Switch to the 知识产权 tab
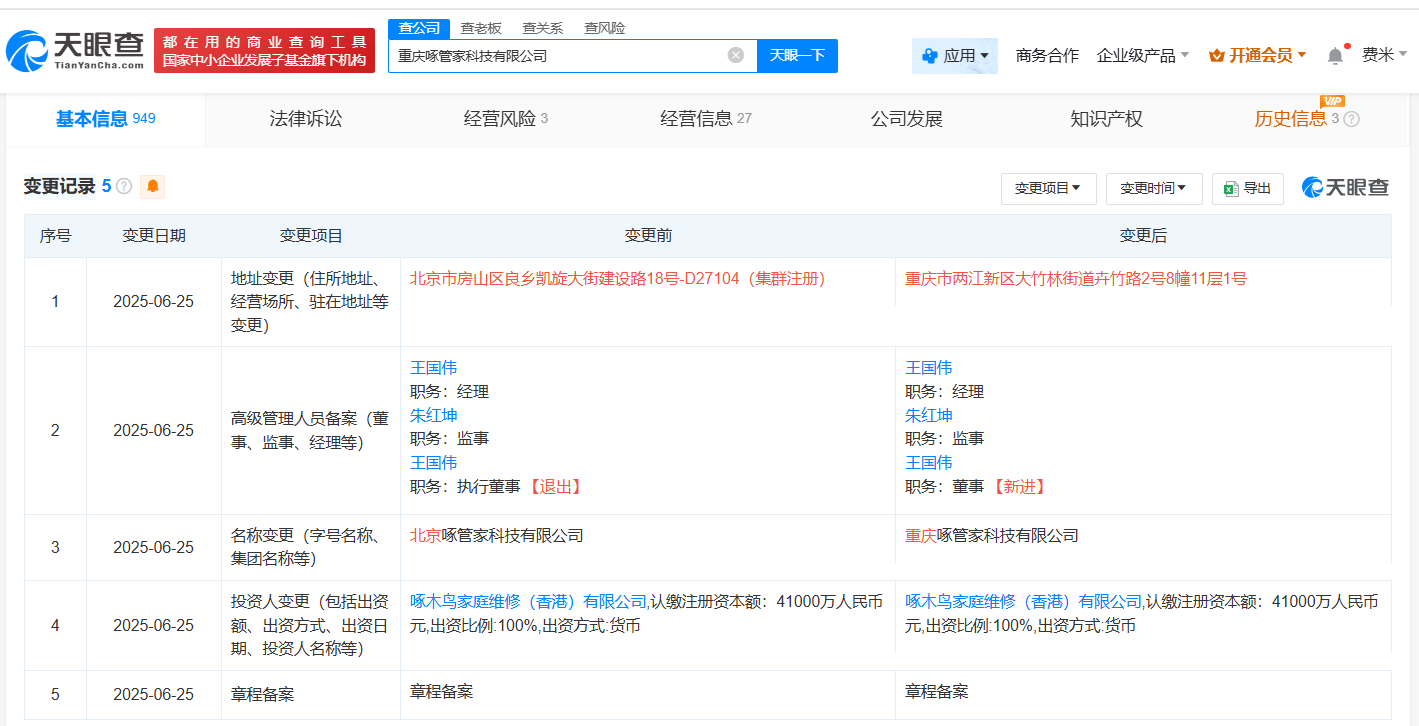Viewport: 1419px width, 726px height. coord(1106,119)
